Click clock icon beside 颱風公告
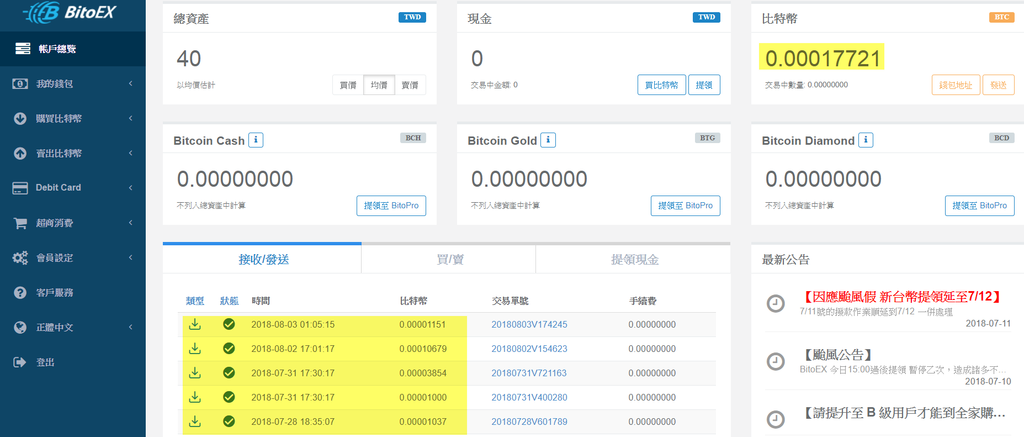The height and width of the screenshot is (437, 1024). 775,361
